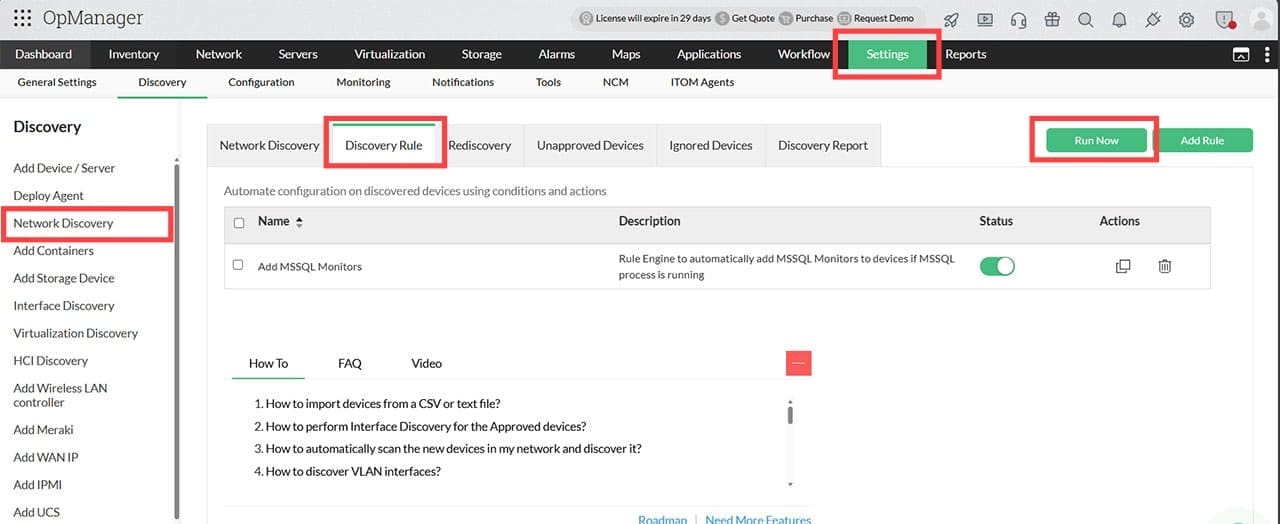1280x524 pixels.
Task: Open Add Device / Server in sidebar
Action: coord(64,168)
